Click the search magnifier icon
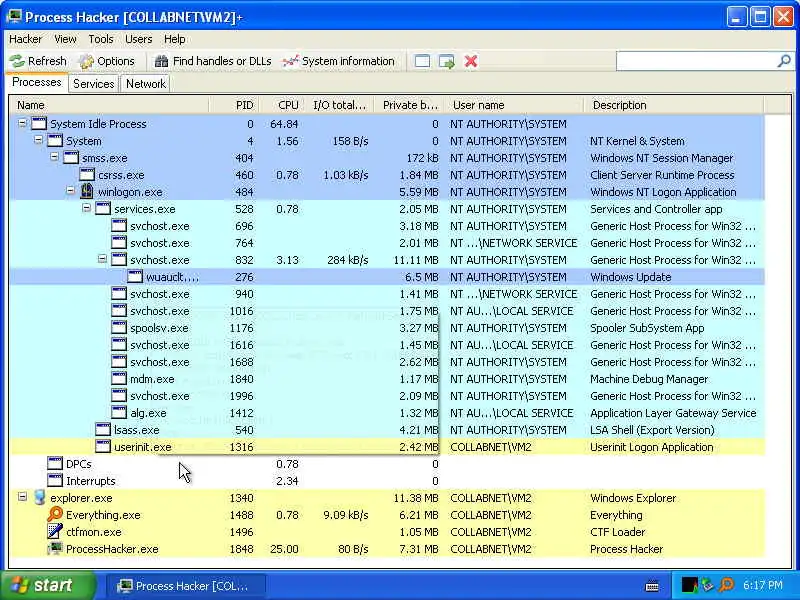The image size is (800, 600). point(784,61)
